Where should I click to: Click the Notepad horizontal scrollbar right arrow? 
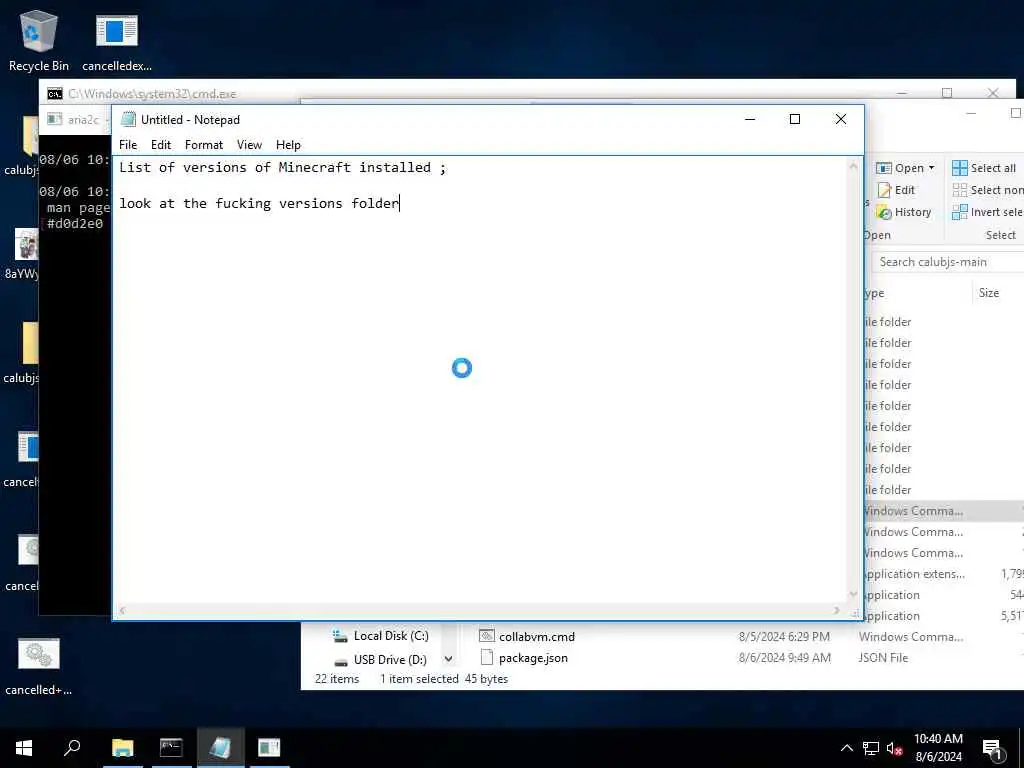837,611
